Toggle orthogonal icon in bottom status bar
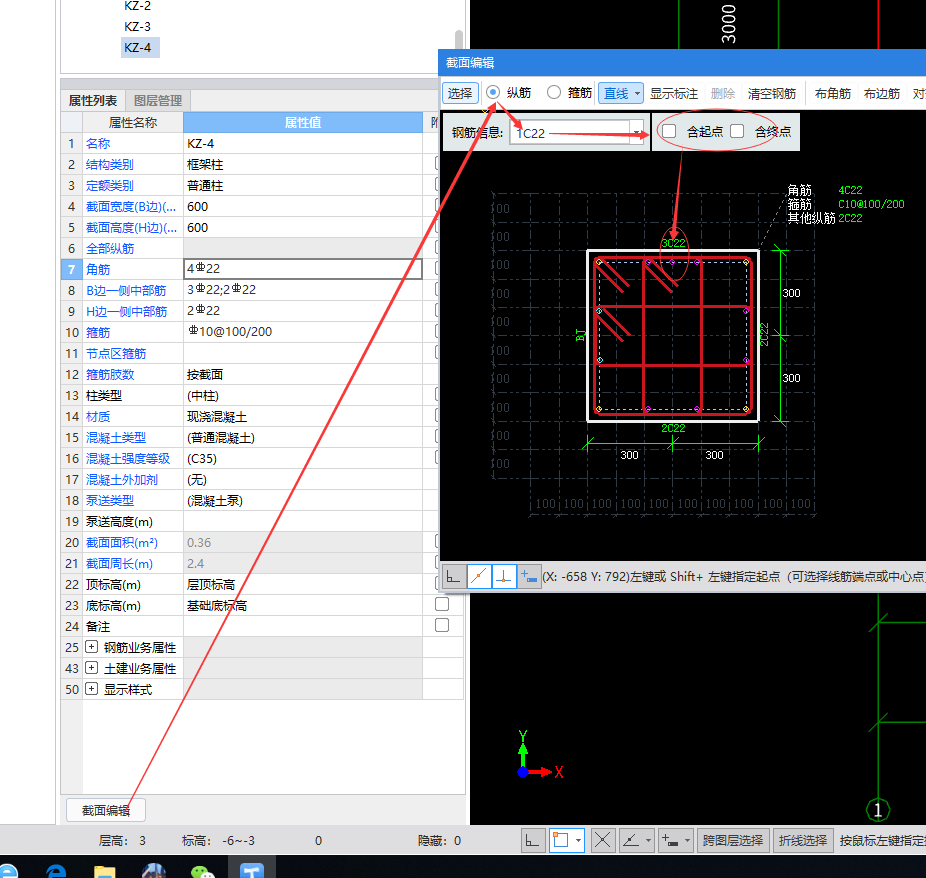Screen dimensions: 926x878 click(x=532, y=840)
